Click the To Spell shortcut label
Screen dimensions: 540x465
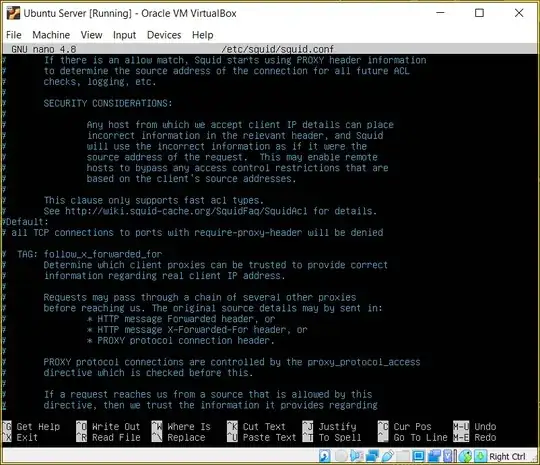340,437
